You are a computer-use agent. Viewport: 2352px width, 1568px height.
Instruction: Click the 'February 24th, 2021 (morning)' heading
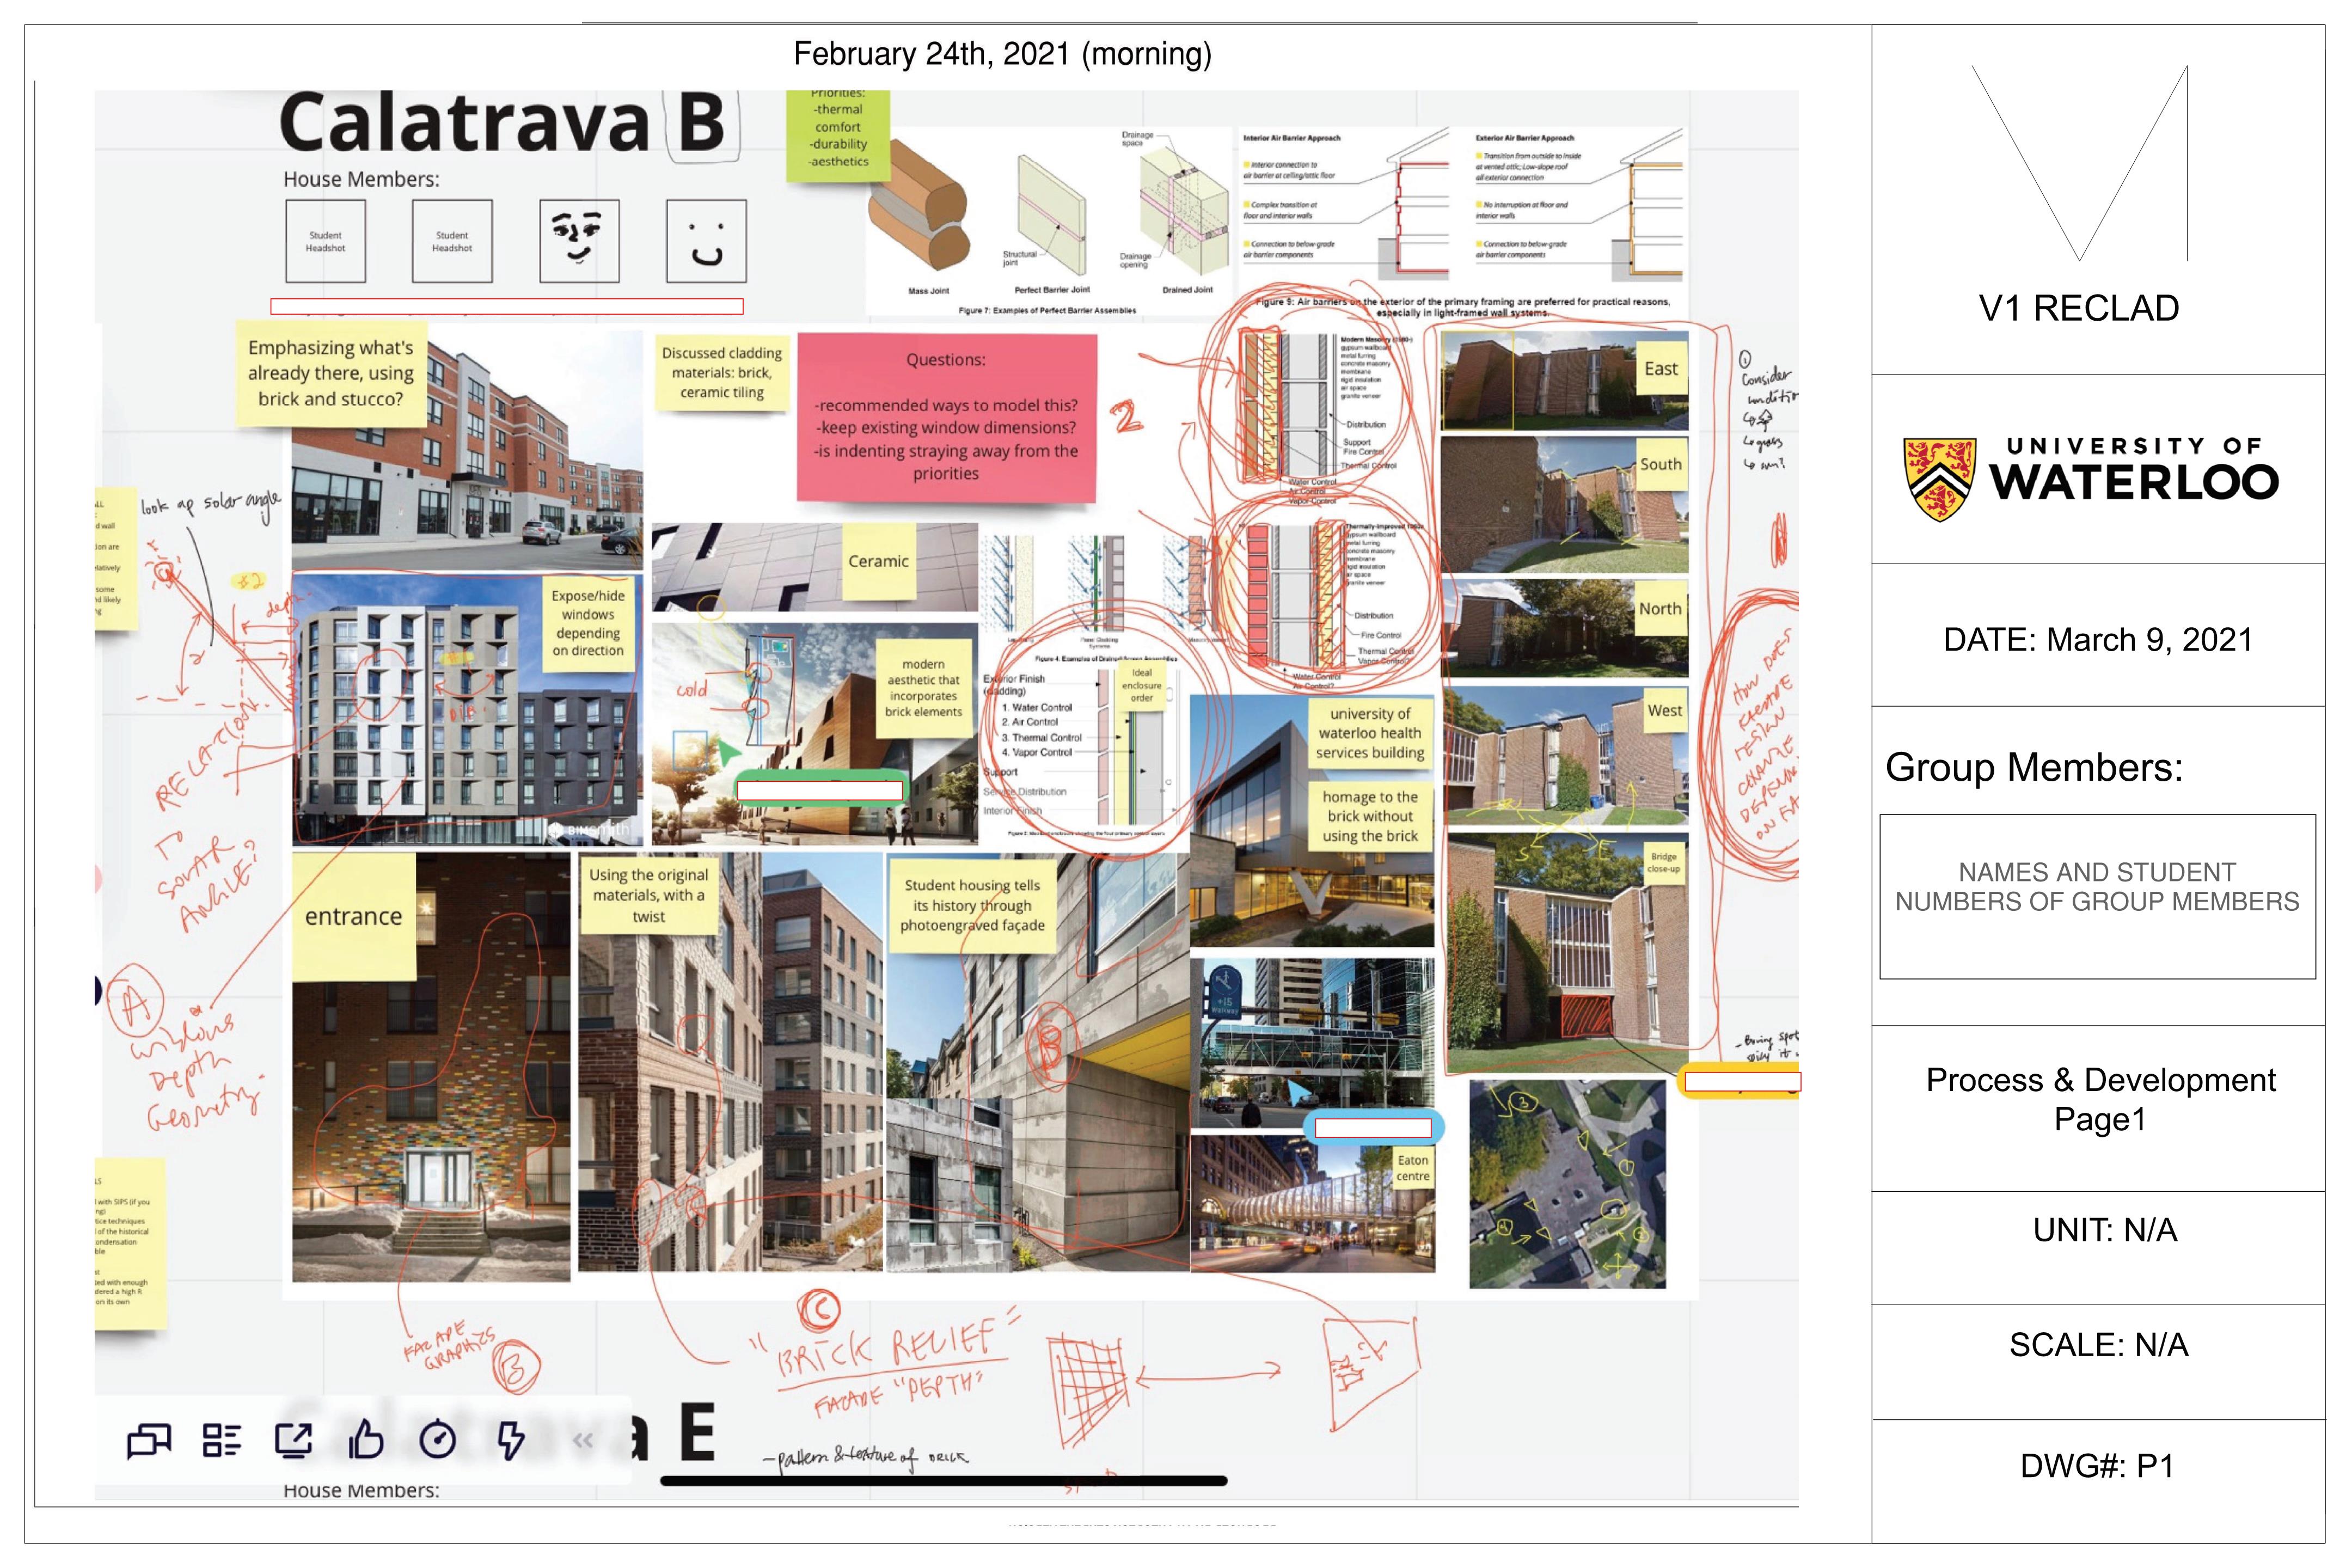tap(1002, 54)
